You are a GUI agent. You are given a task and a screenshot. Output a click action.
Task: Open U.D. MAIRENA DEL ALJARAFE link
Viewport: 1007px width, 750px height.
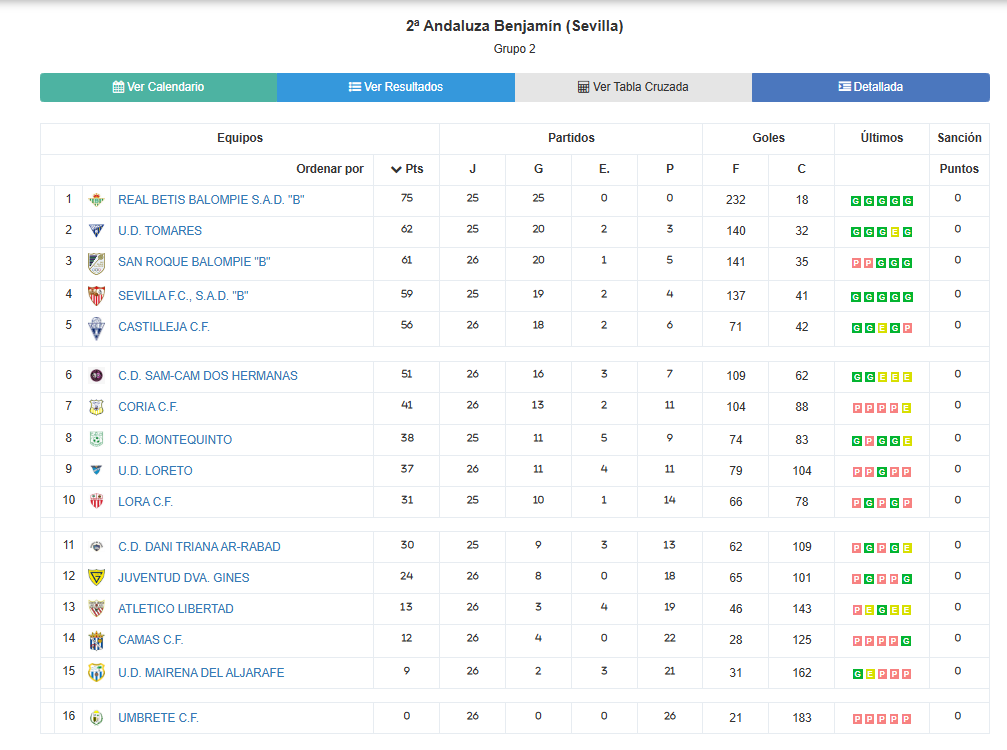point(201,673)
